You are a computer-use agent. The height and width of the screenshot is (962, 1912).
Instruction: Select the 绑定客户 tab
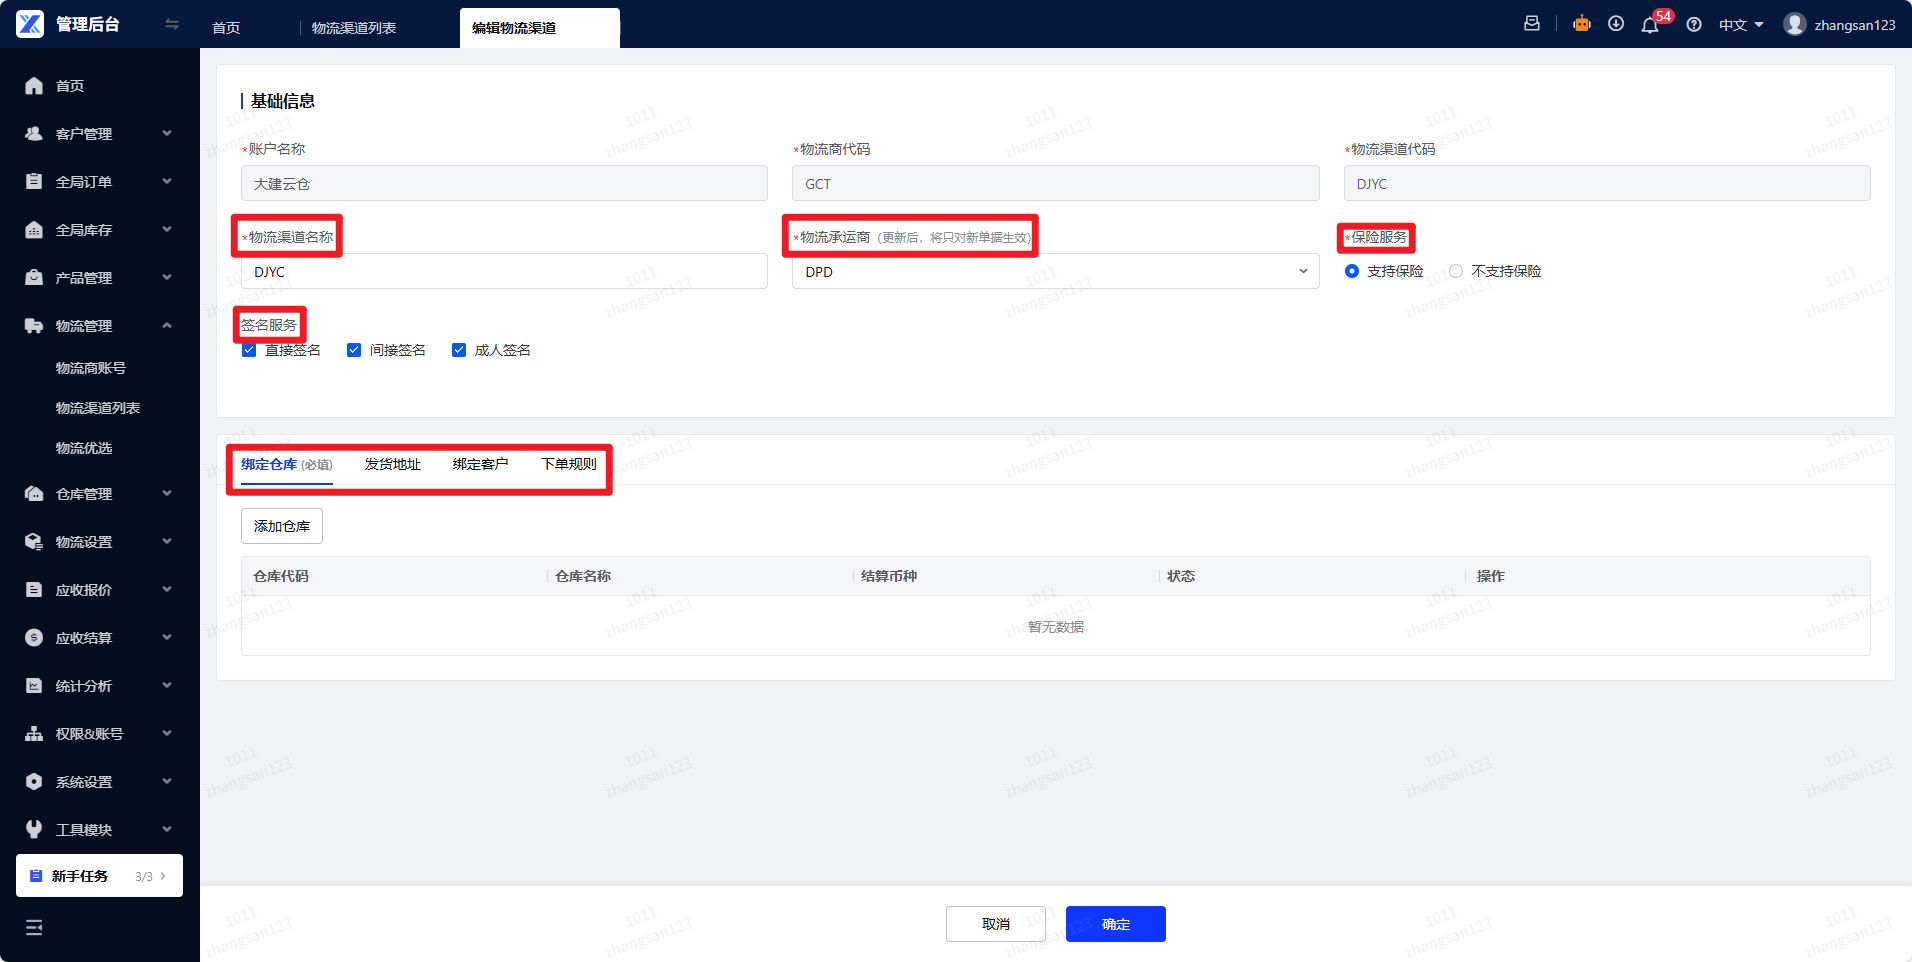481,465
